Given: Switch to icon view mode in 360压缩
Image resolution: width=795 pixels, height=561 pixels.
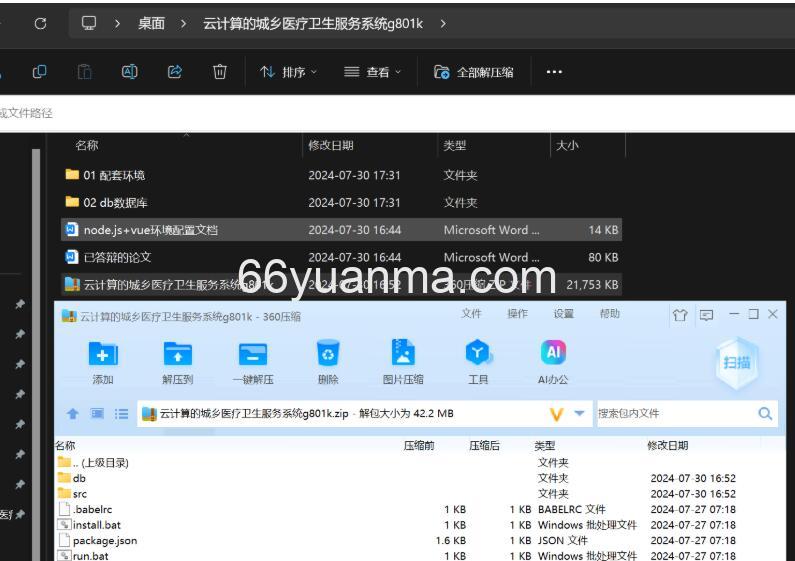Looking at the screenshot, I should (x=97, y=414).
